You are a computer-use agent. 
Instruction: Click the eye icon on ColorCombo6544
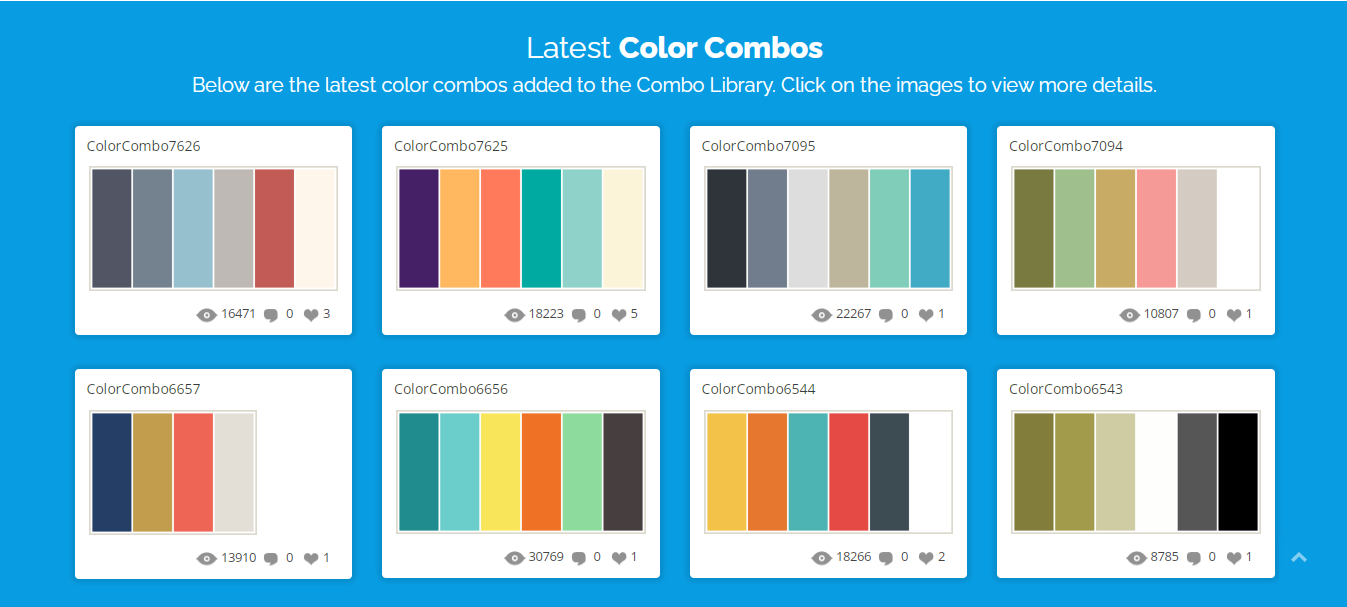[x=821, y=559]
